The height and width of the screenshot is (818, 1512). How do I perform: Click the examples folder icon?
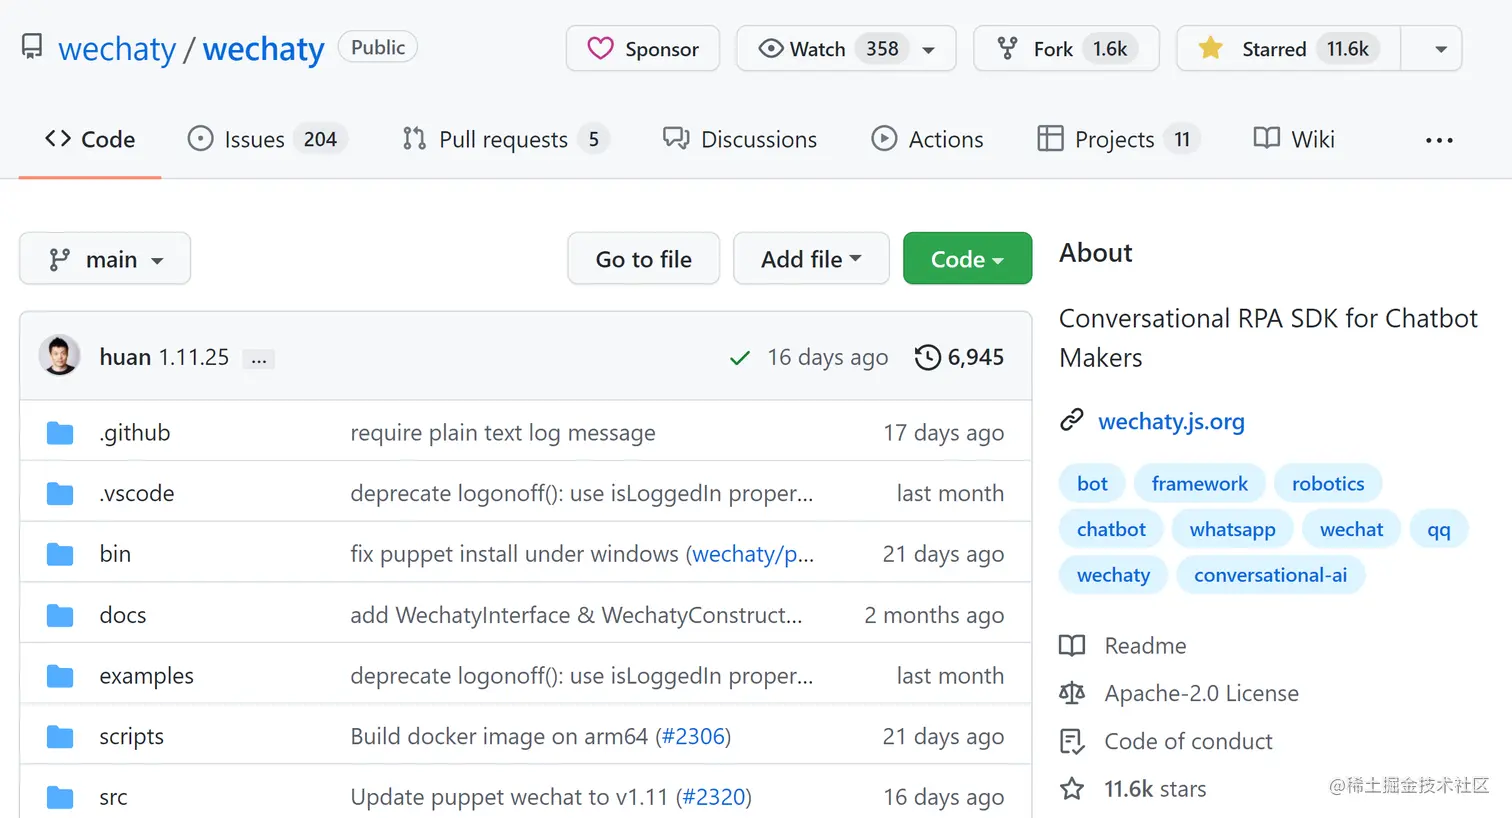[x=60, y=676]
